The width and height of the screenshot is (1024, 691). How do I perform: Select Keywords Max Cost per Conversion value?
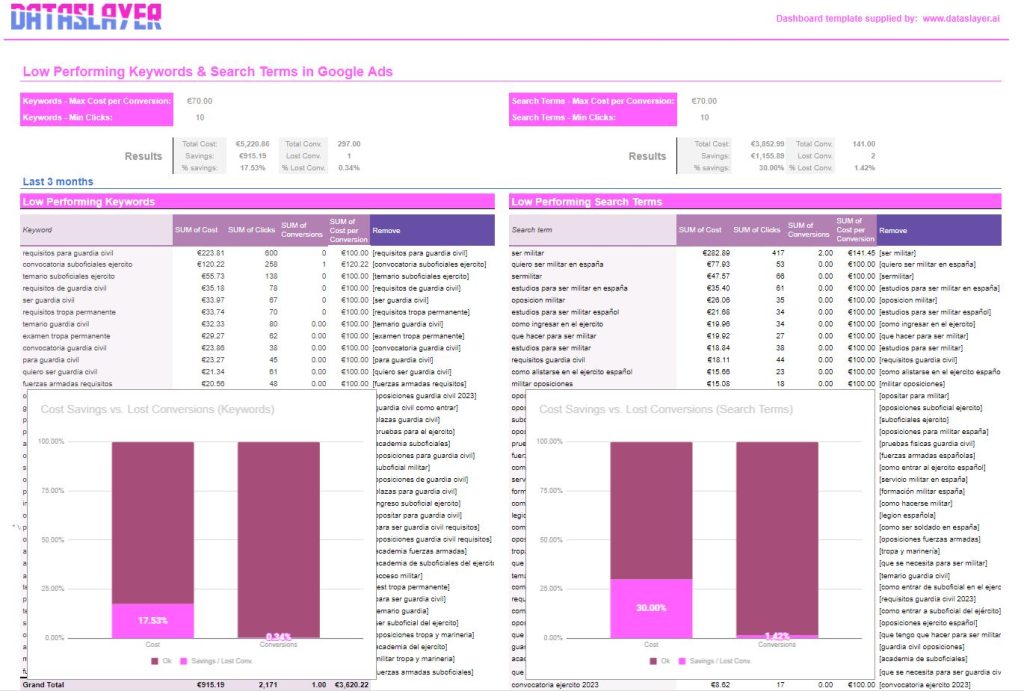coord(199,101)
